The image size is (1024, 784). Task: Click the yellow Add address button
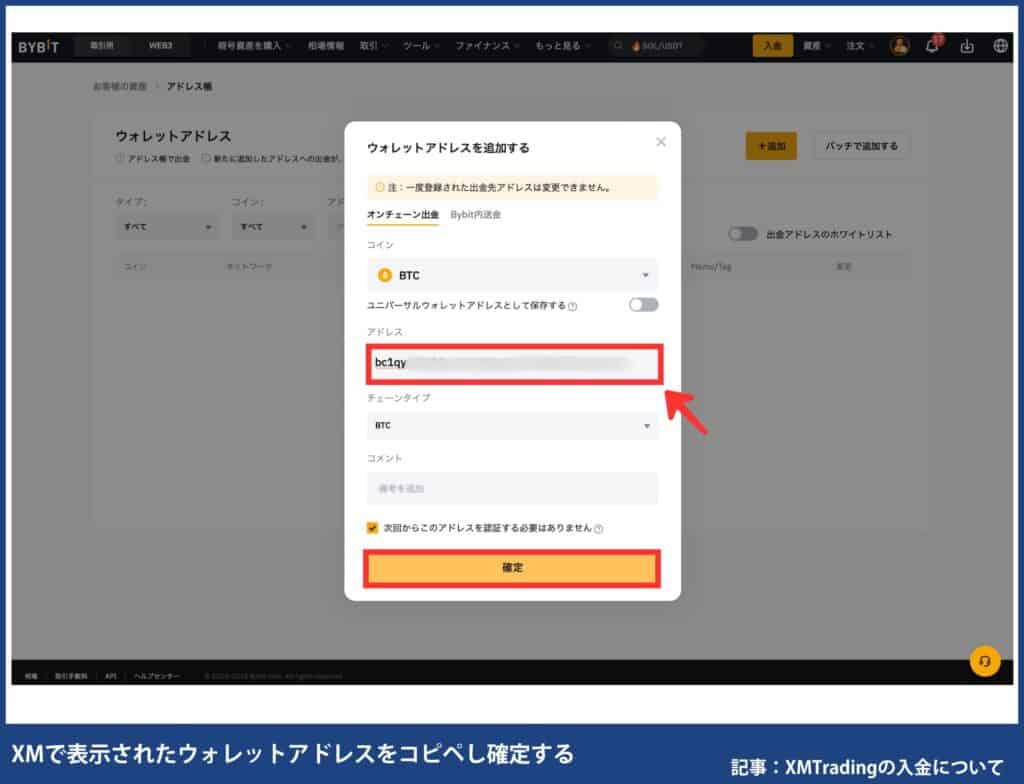771,146
